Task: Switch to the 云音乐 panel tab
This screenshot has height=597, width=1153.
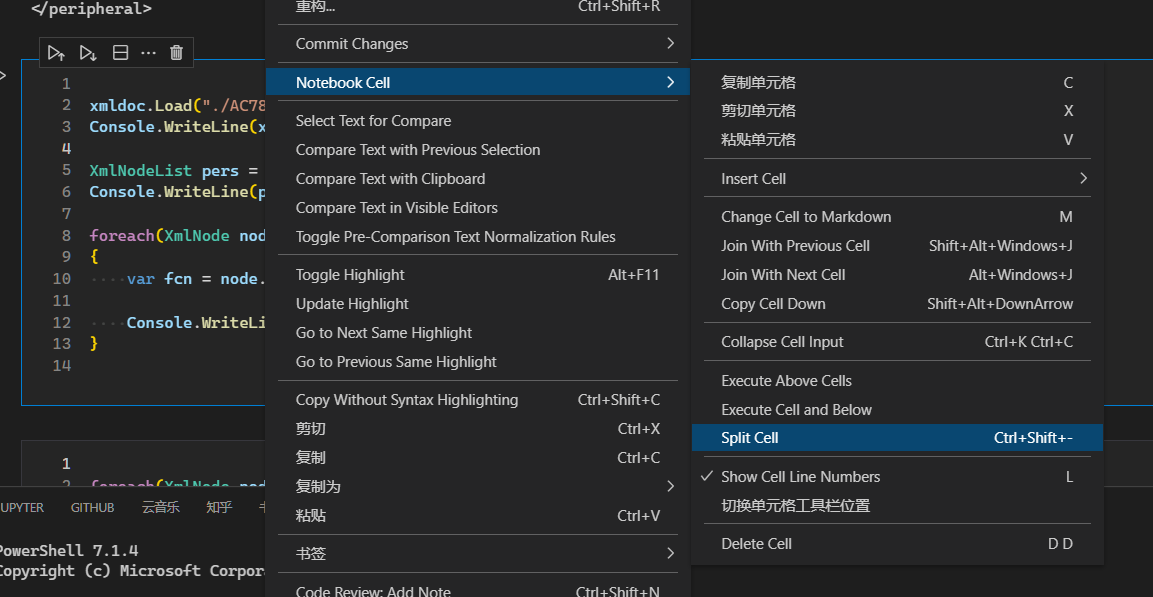Action: pyautogui.click(x=160, y=507)
